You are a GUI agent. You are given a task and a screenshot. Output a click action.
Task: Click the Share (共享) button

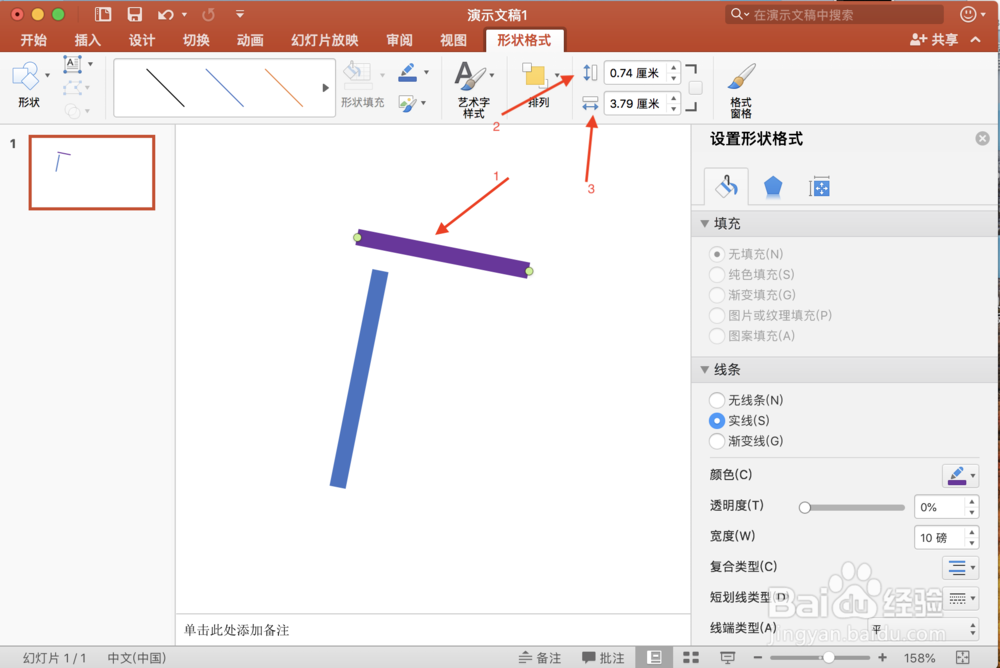(x=934, y=40)
